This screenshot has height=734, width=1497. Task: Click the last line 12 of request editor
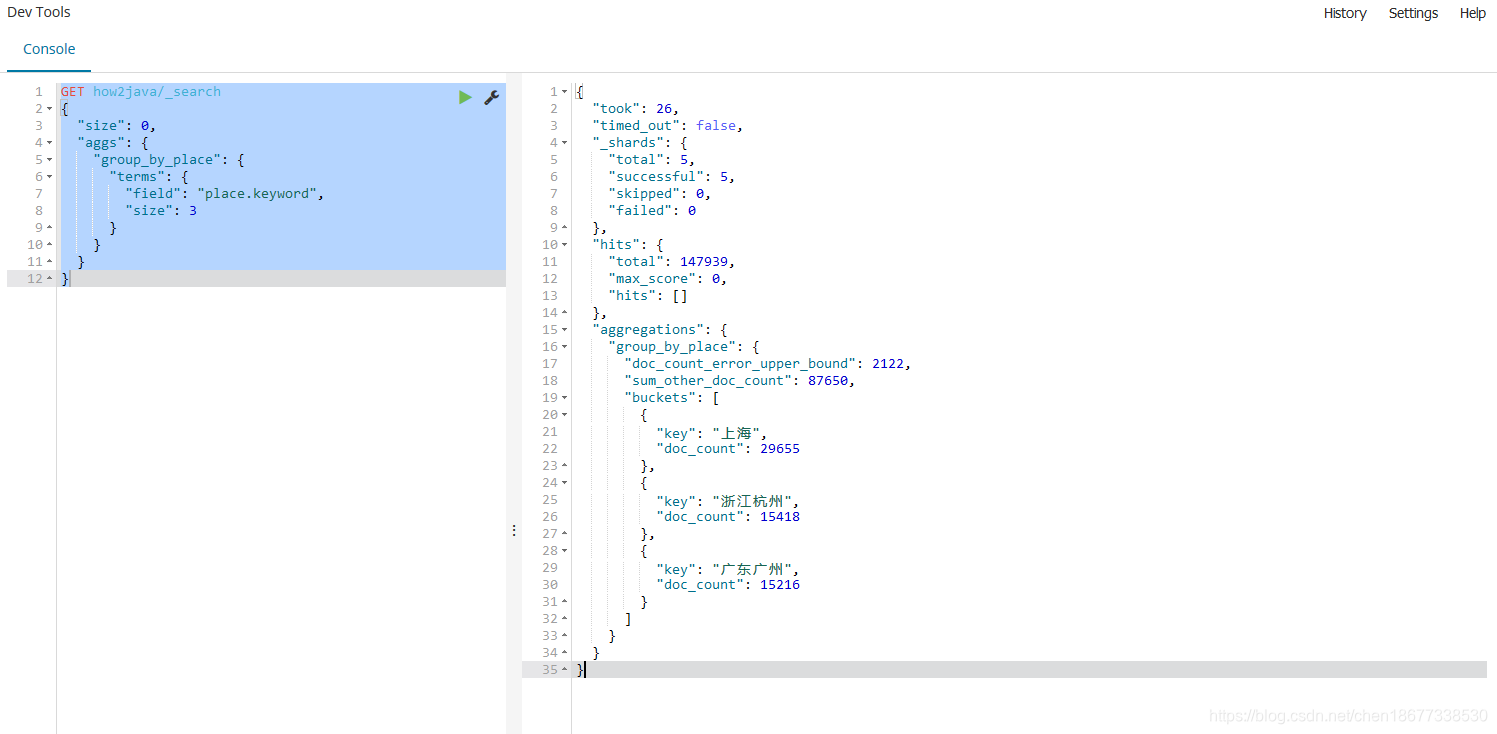256,279
